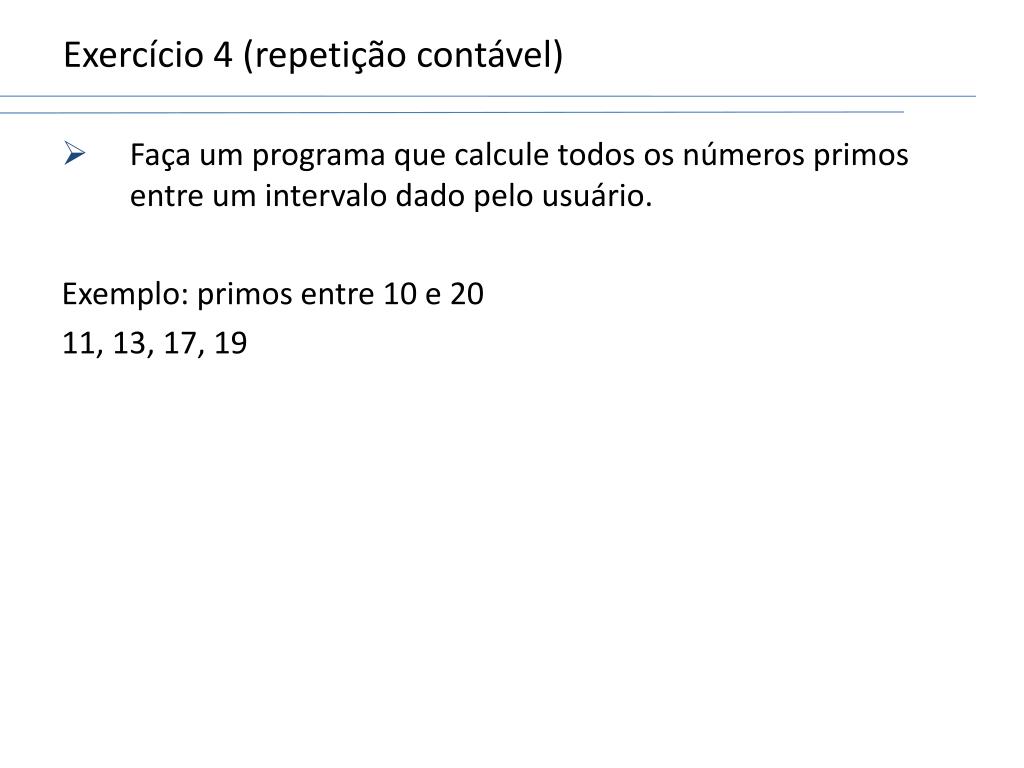The width and height of the screenshot is (1024, 768).
Task: Select the prime number 19 in the results
Action: point(231,344)
